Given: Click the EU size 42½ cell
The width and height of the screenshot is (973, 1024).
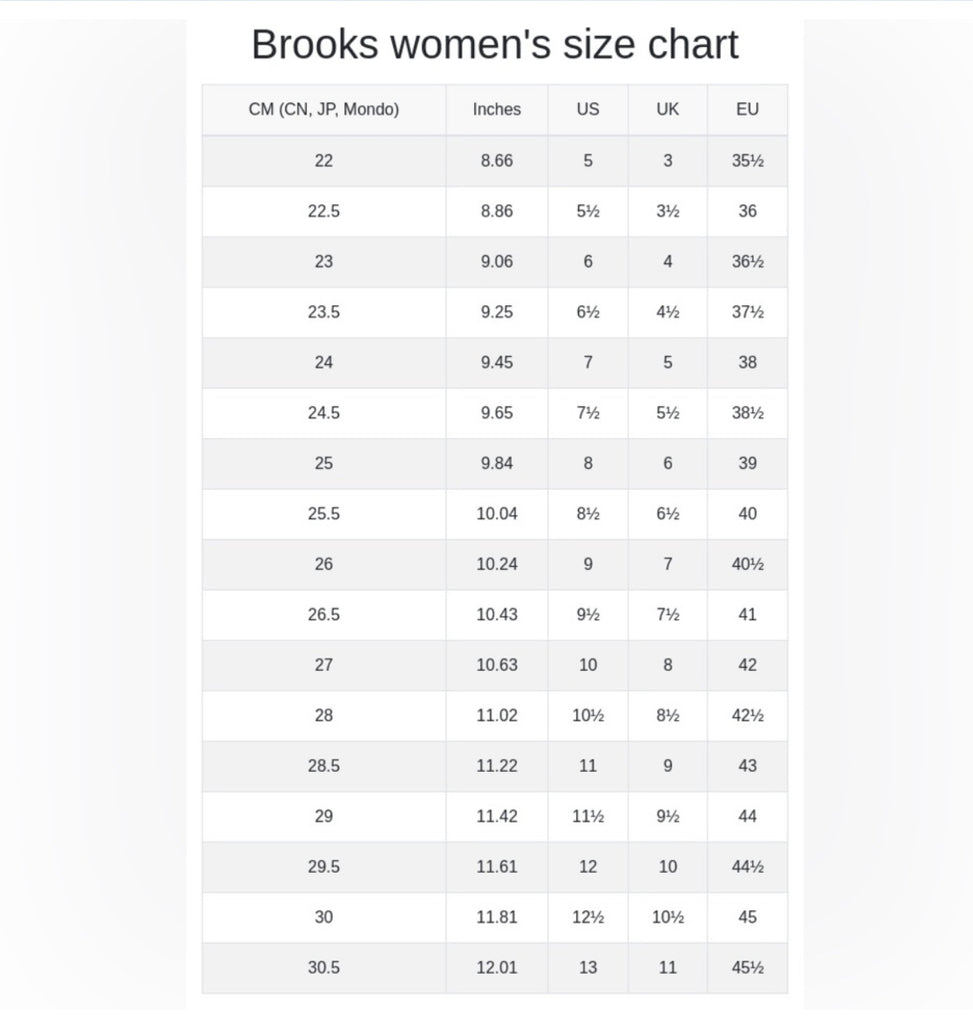Looking at the screenshot, I should tap(747, 716).
